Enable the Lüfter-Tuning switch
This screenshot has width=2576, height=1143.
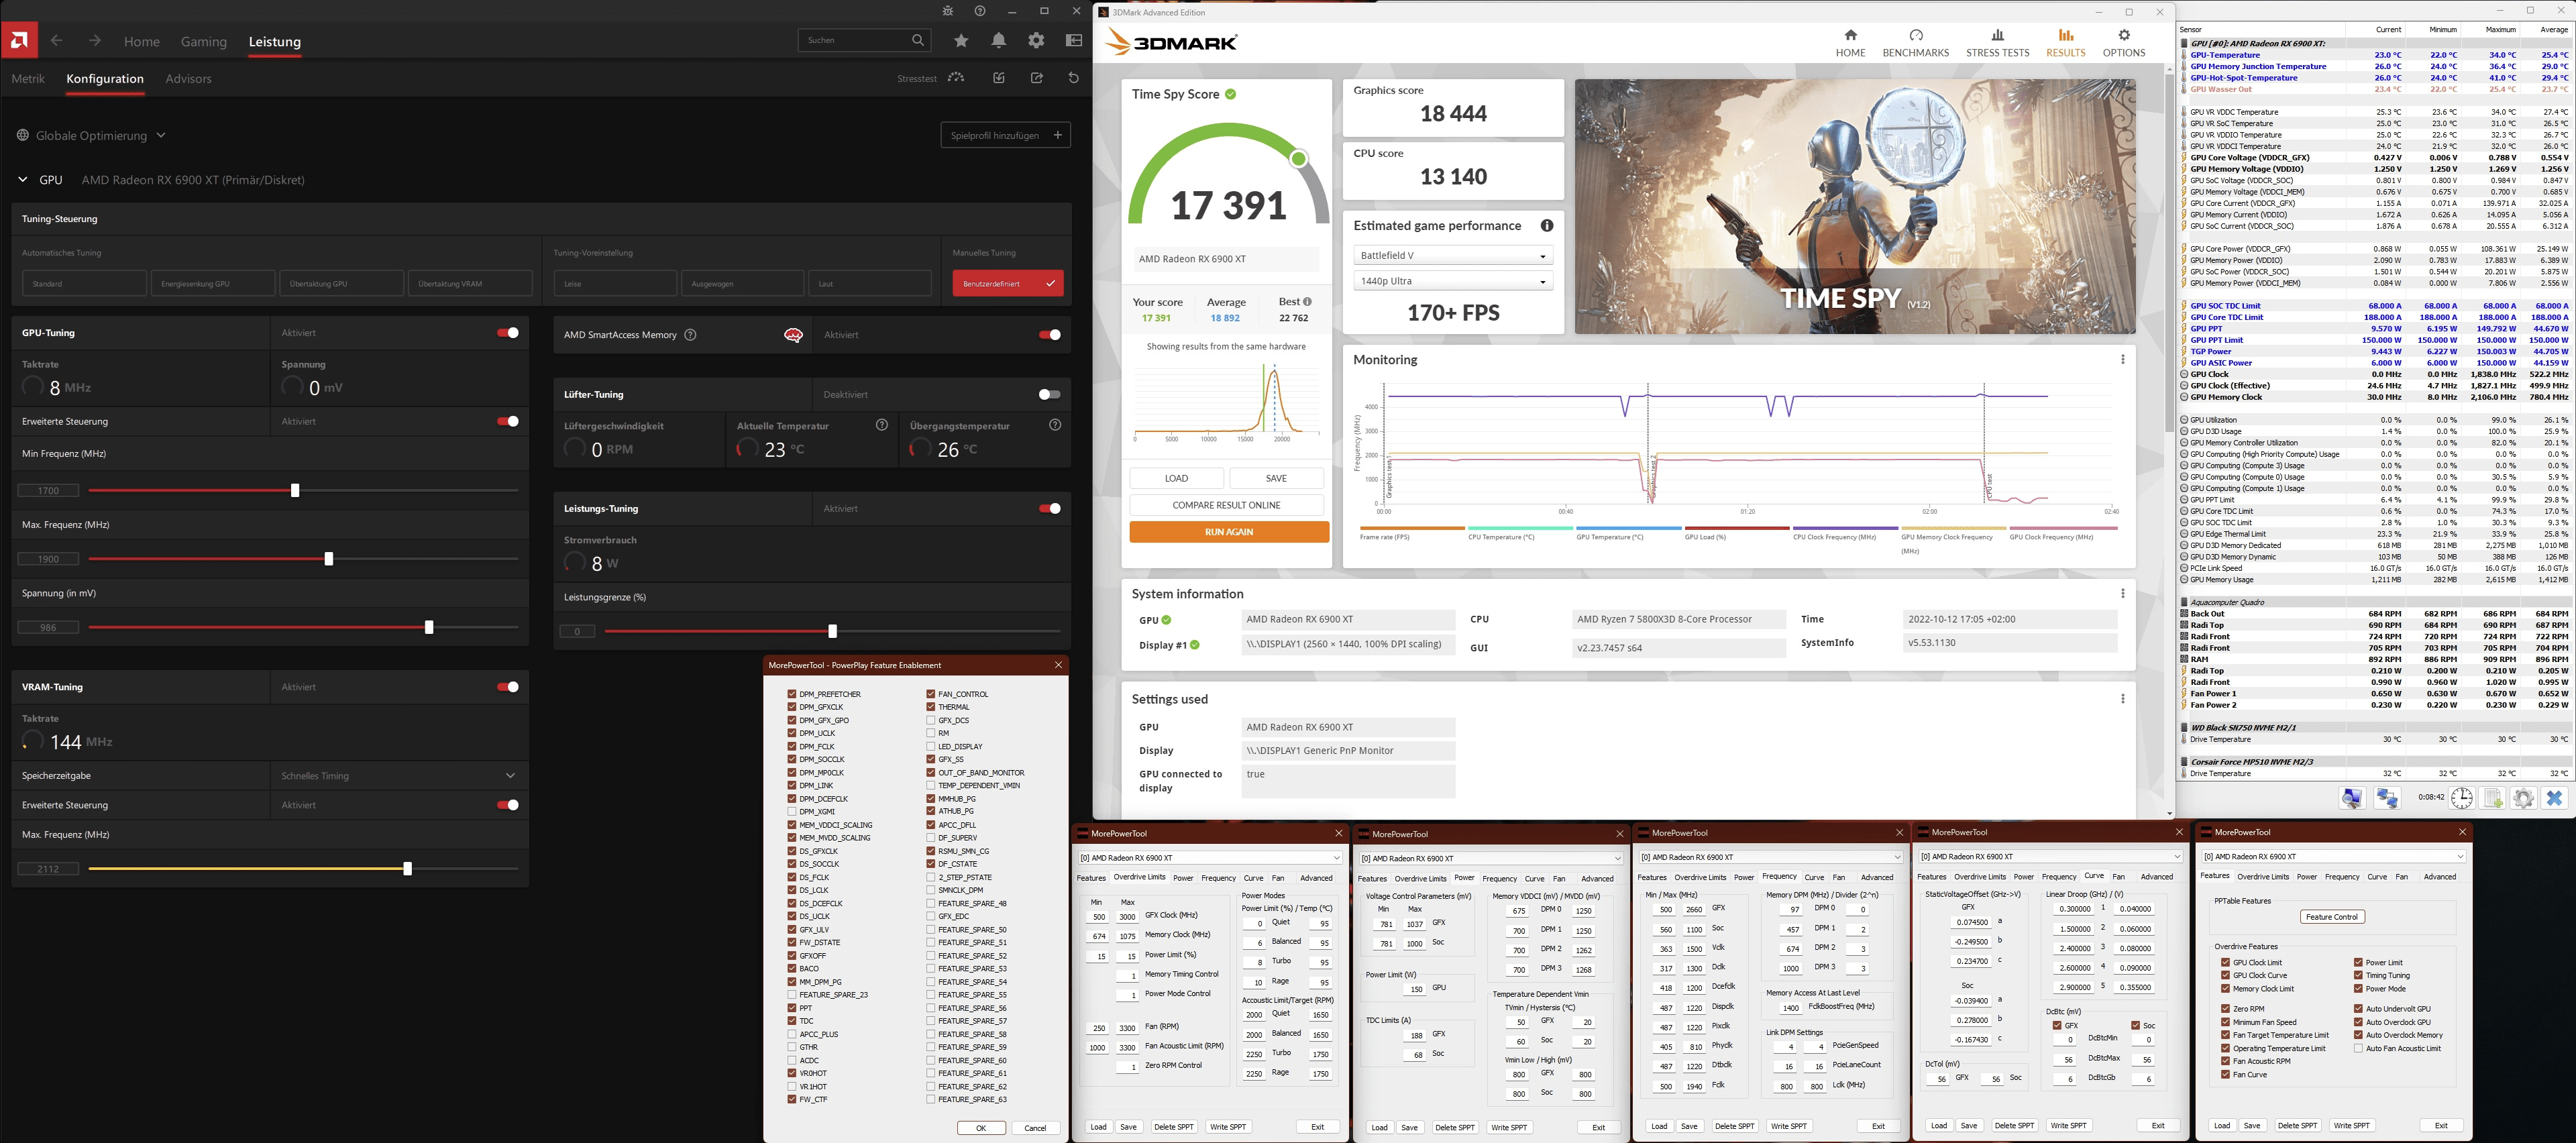pos(1049,394)
